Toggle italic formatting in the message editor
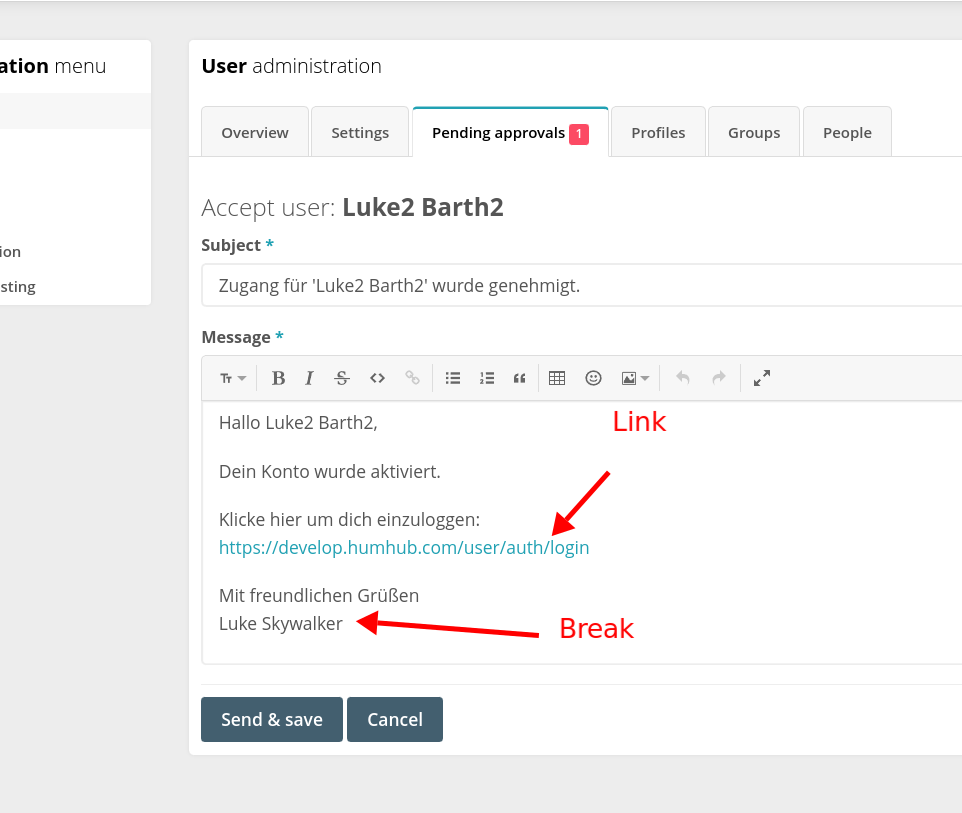This screenshot has width=962, height=813. 309,378
